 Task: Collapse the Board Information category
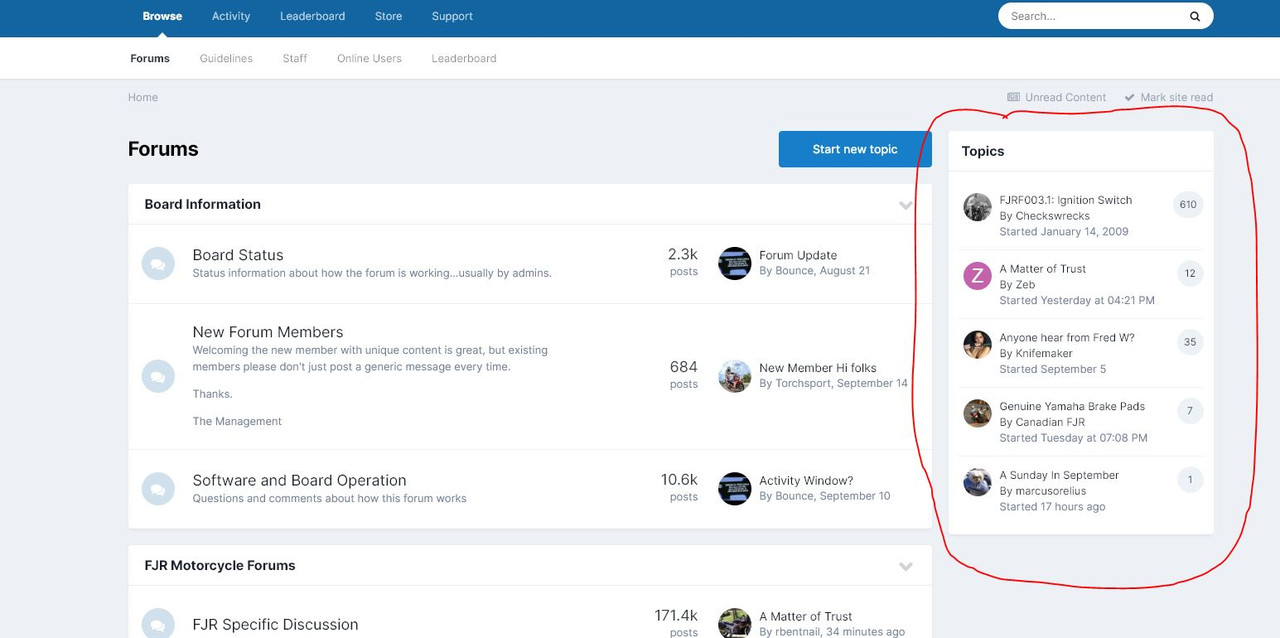tap(906, 205)
